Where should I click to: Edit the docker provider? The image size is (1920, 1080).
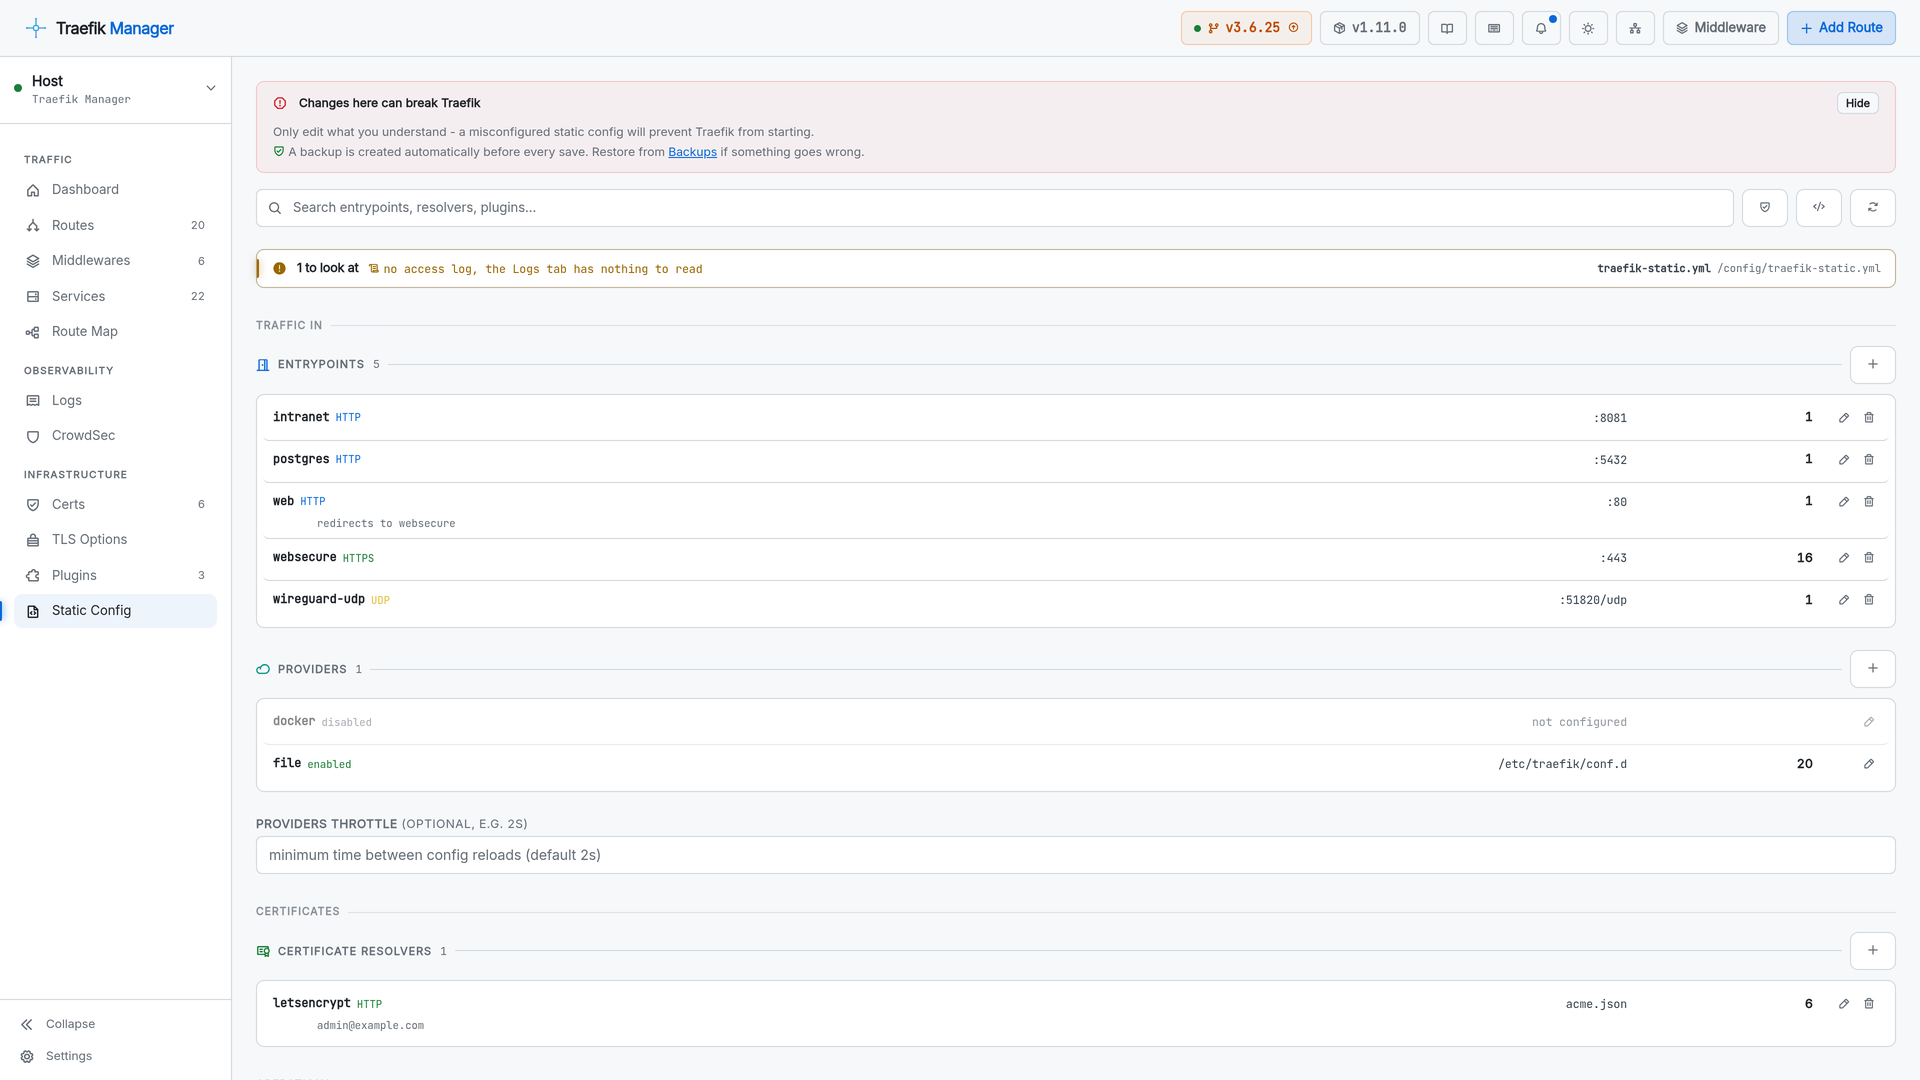click(x=1869, y=722)
